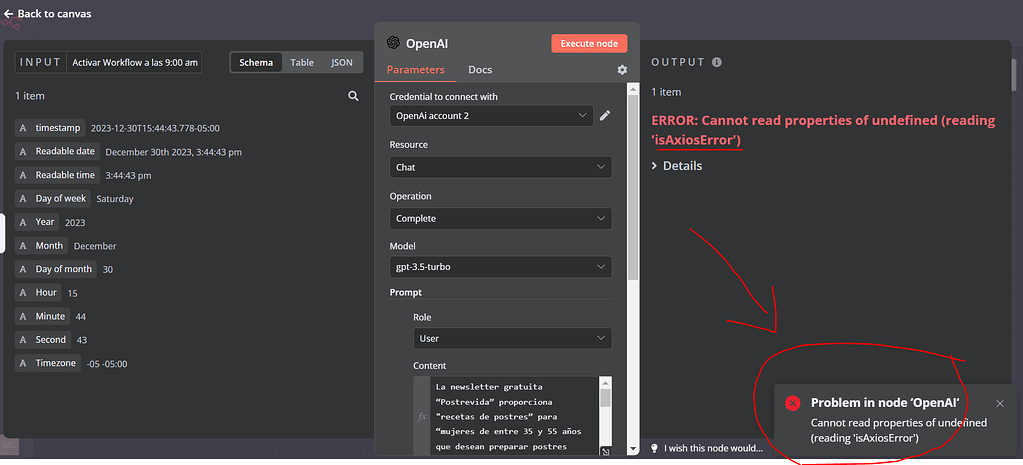Open the Credential OpenAi account 2 dropdown

[490, 116]
